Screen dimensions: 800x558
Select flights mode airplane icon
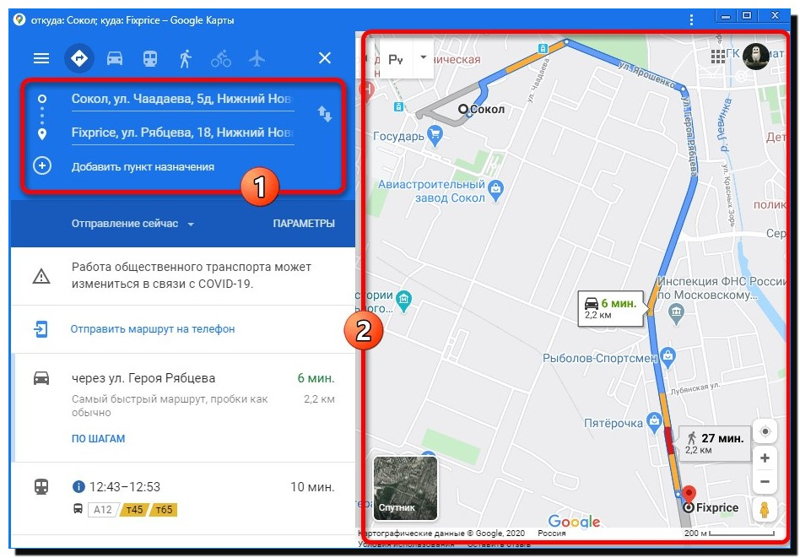[x=257, y=58]
